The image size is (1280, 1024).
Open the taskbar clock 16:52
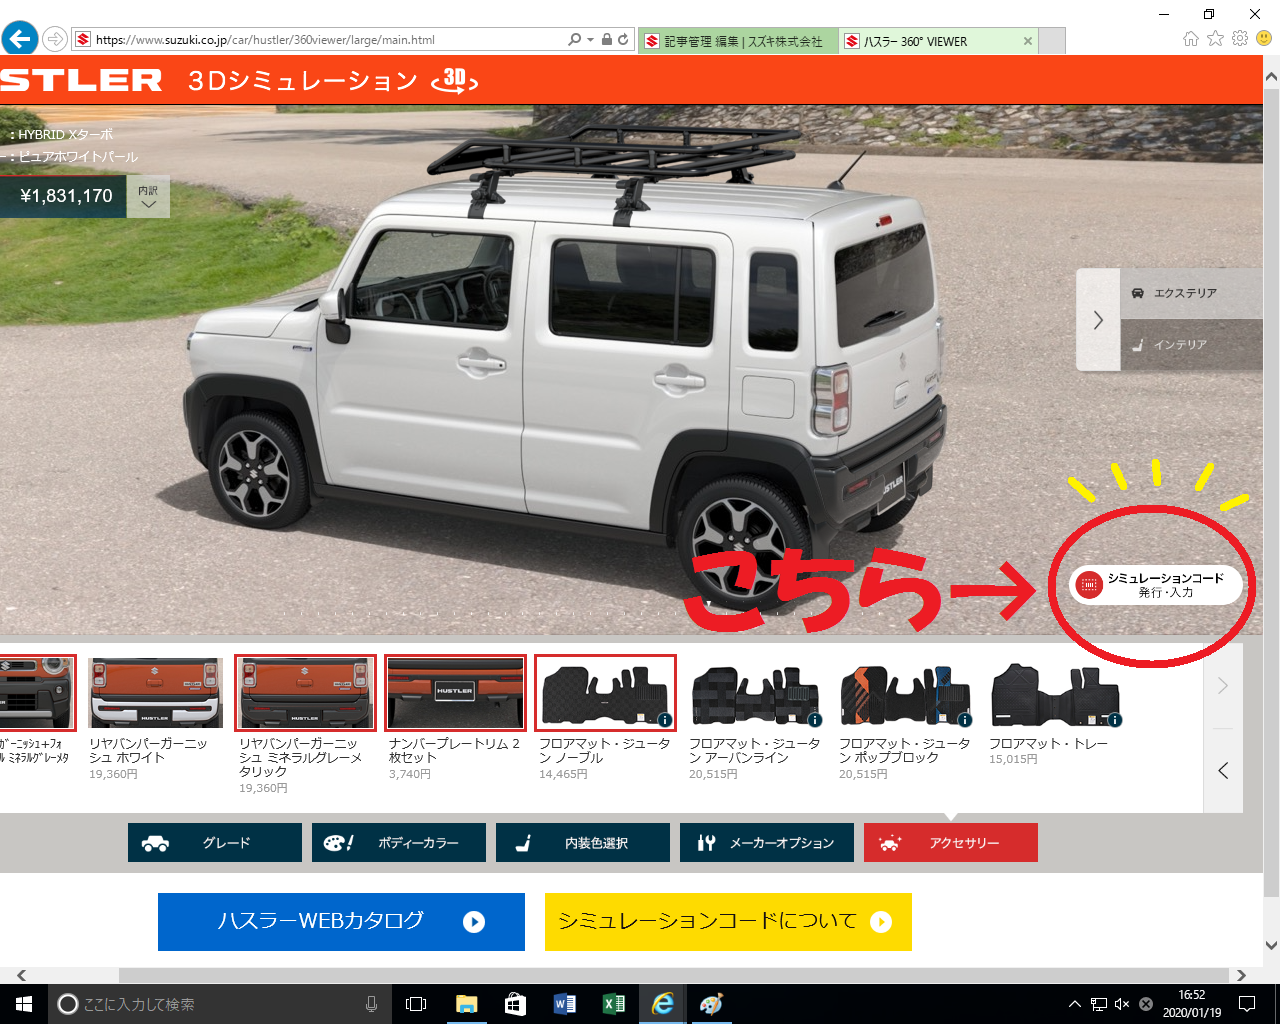click(x=1191, y=1004)
